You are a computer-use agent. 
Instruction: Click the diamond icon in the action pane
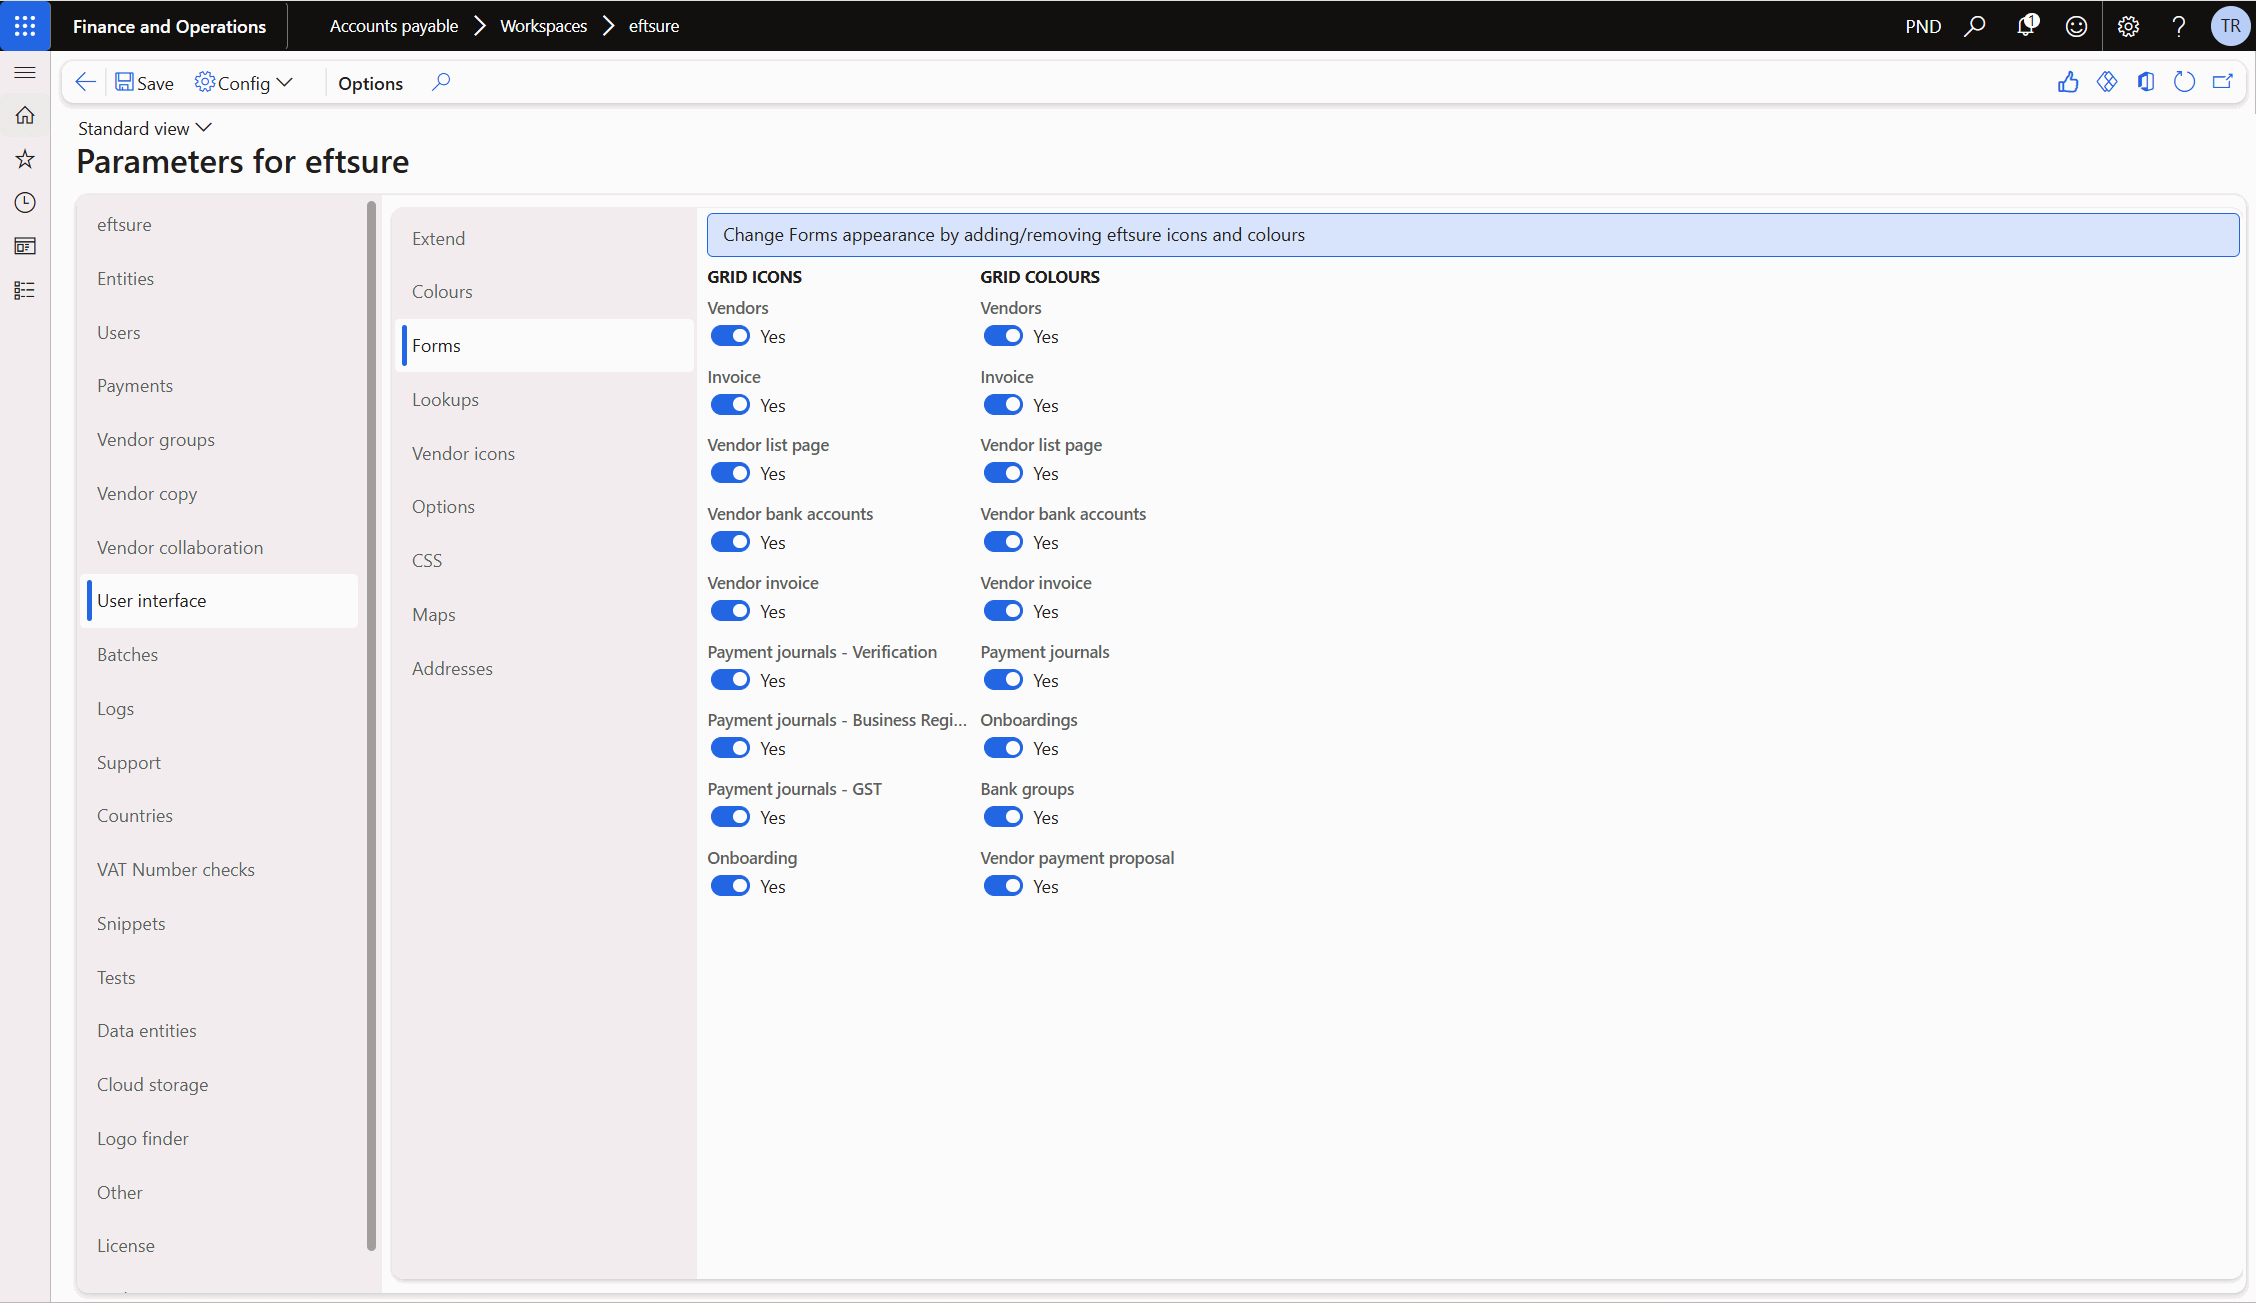click(x=2107, y=83)
